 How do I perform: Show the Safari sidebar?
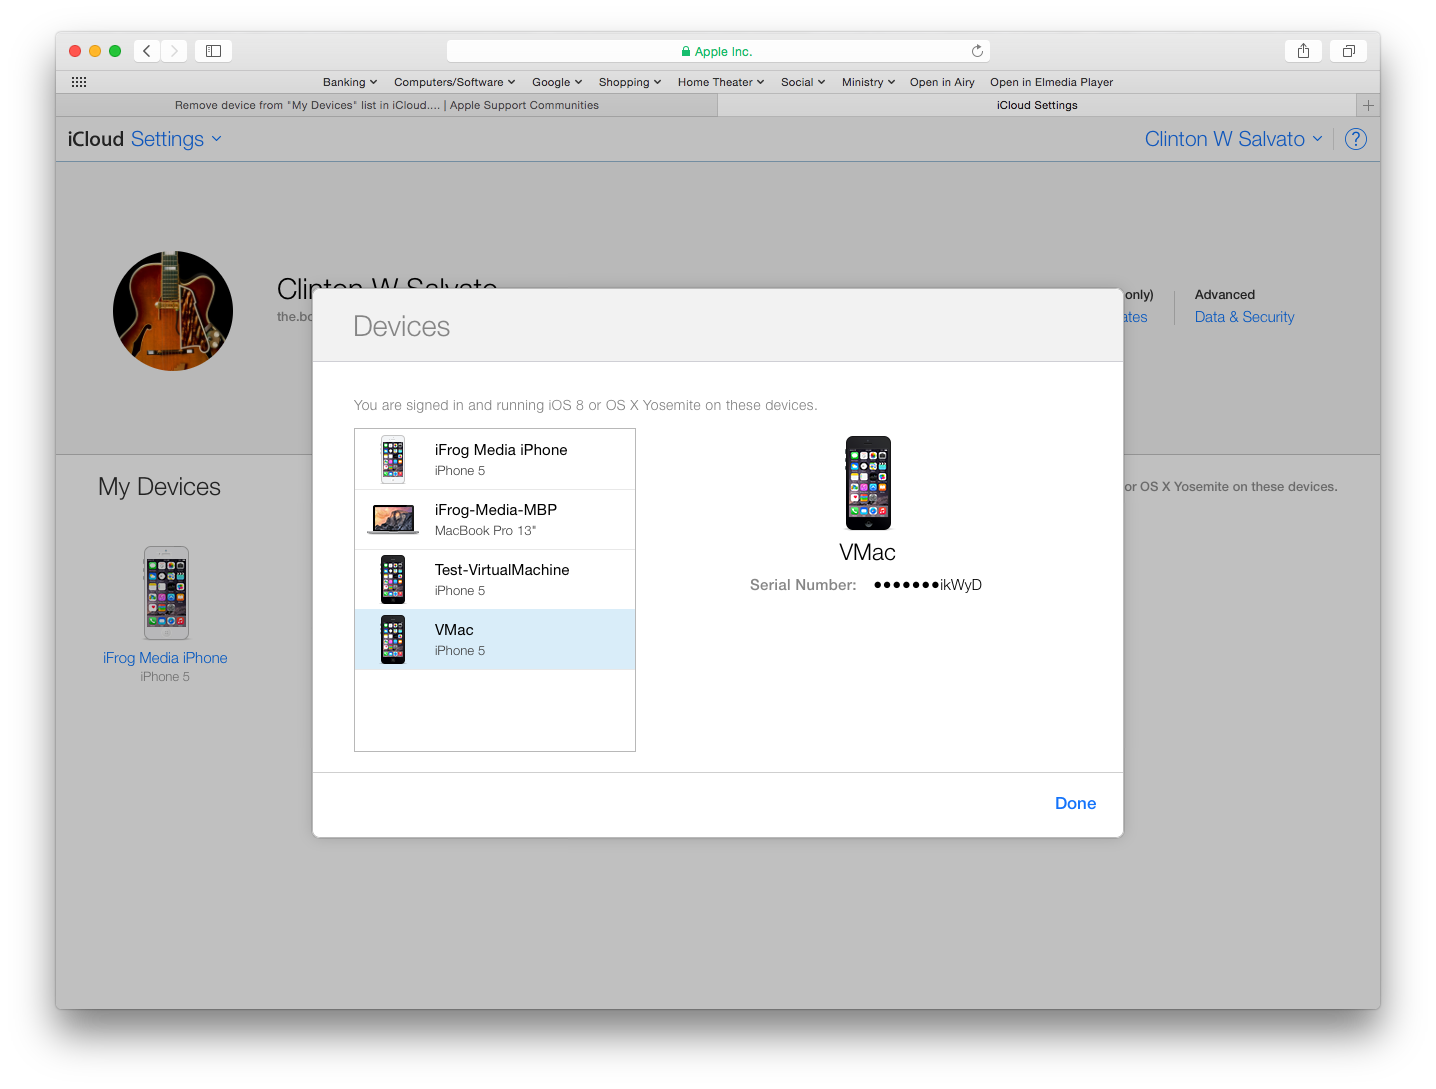point(213,51)
